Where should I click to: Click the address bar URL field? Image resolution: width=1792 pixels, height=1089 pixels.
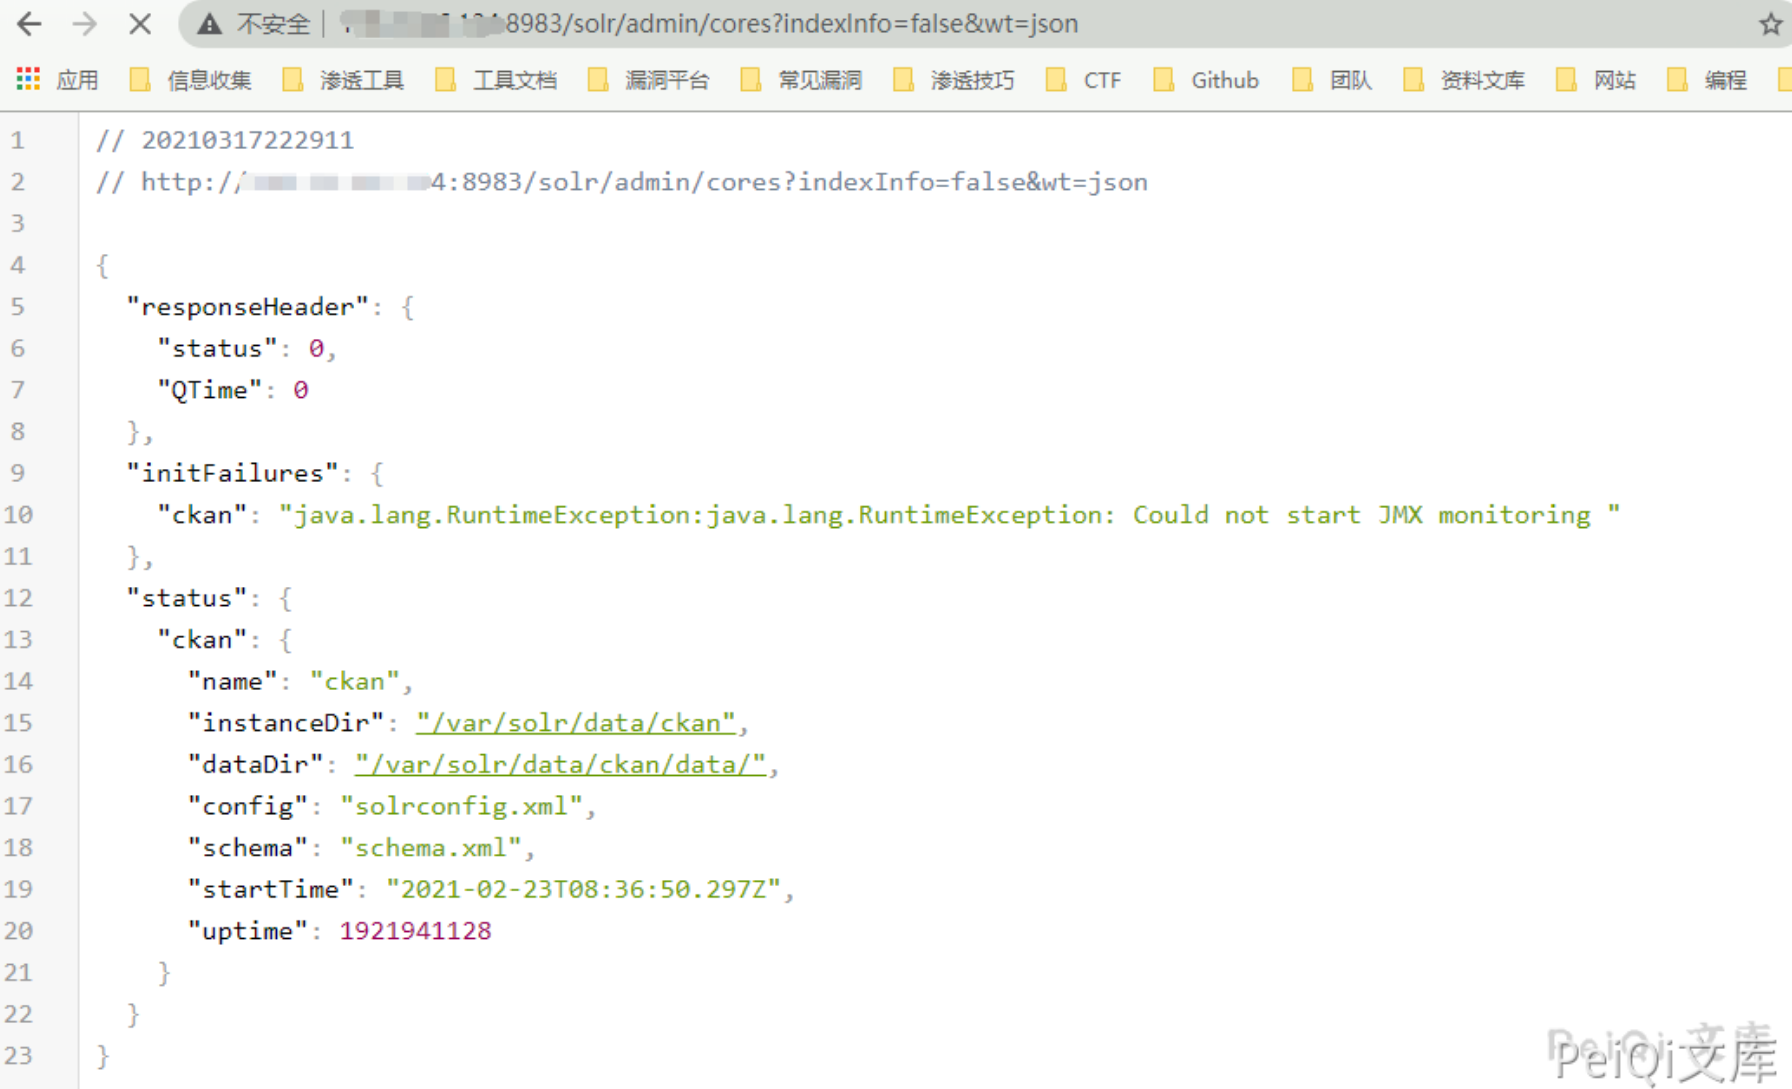point(790,24)
